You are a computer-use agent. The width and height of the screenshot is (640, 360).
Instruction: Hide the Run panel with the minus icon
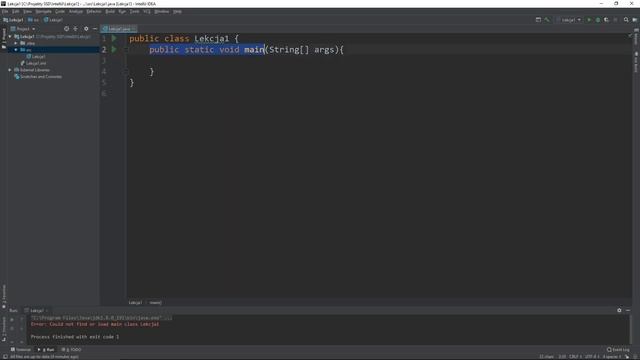pyautogui.click(x=628, y=311)
